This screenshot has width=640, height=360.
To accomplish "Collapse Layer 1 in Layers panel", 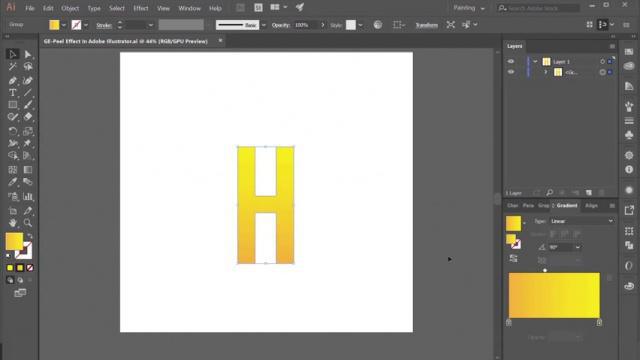I will [x=535, y=61].
